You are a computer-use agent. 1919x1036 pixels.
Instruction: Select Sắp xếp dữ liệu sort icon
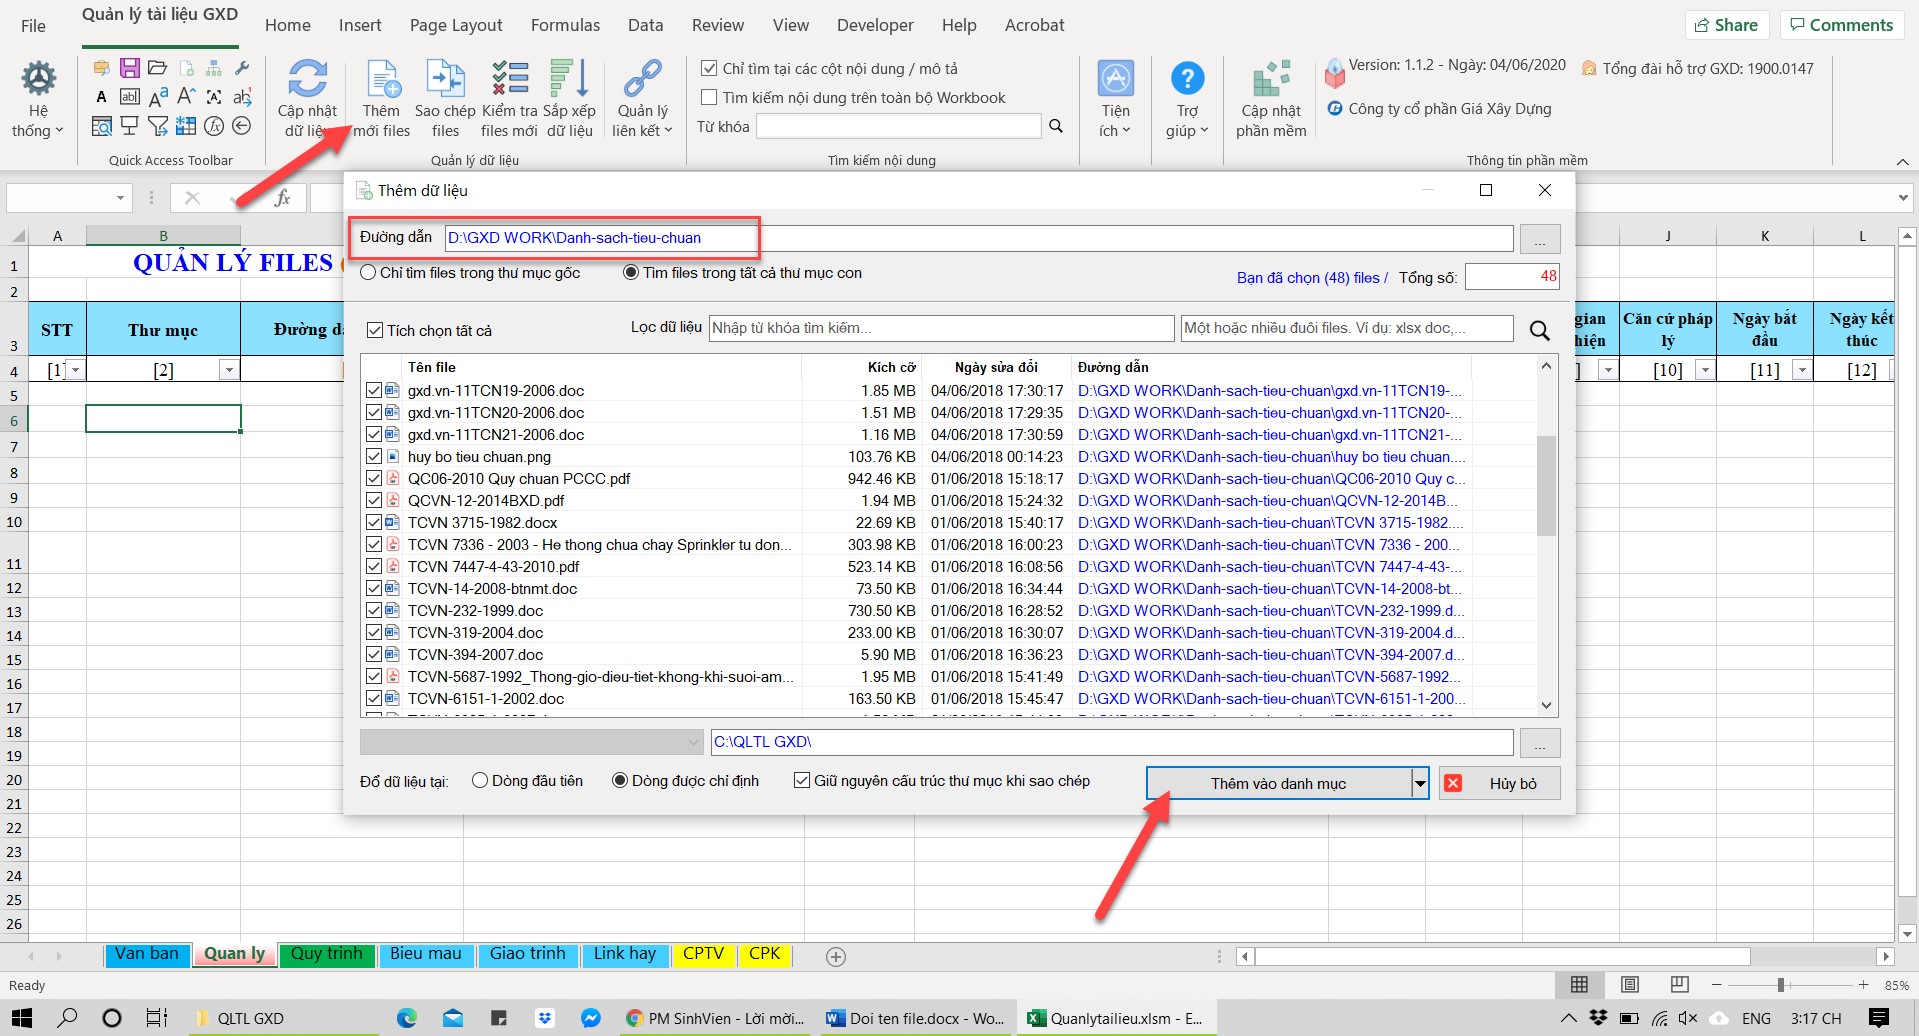point(569,79)
